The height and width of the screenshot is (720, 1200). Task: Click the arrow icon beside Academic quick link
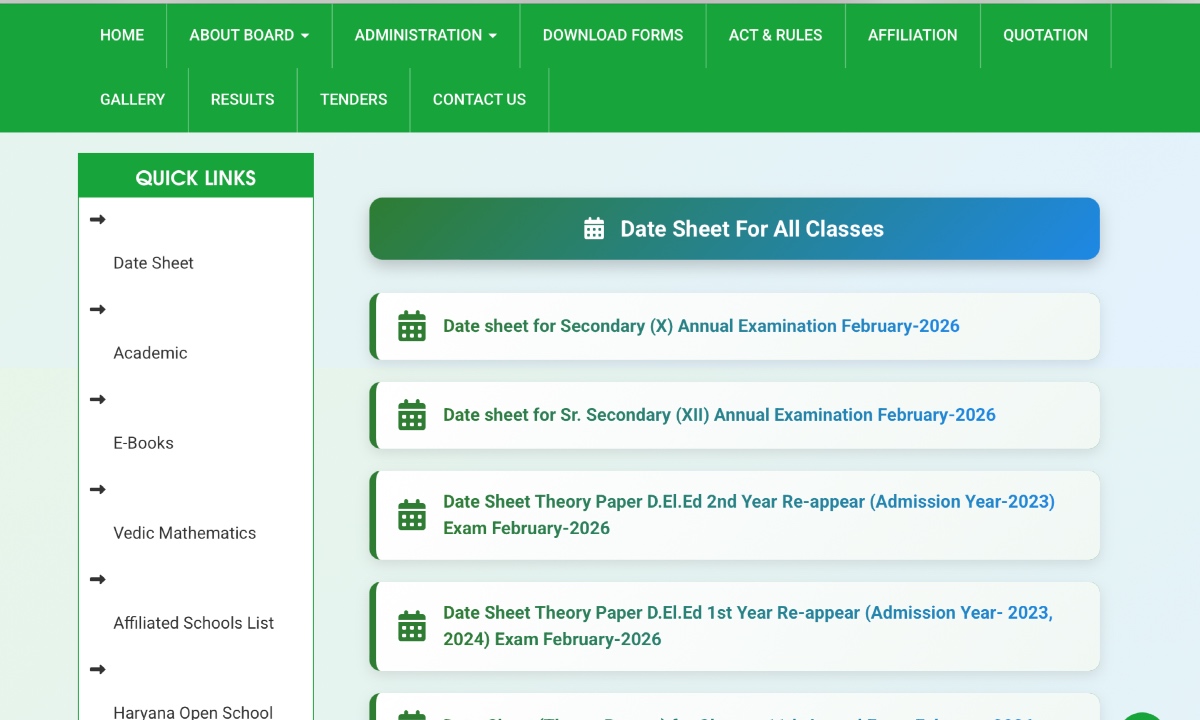tap(97, 309)
